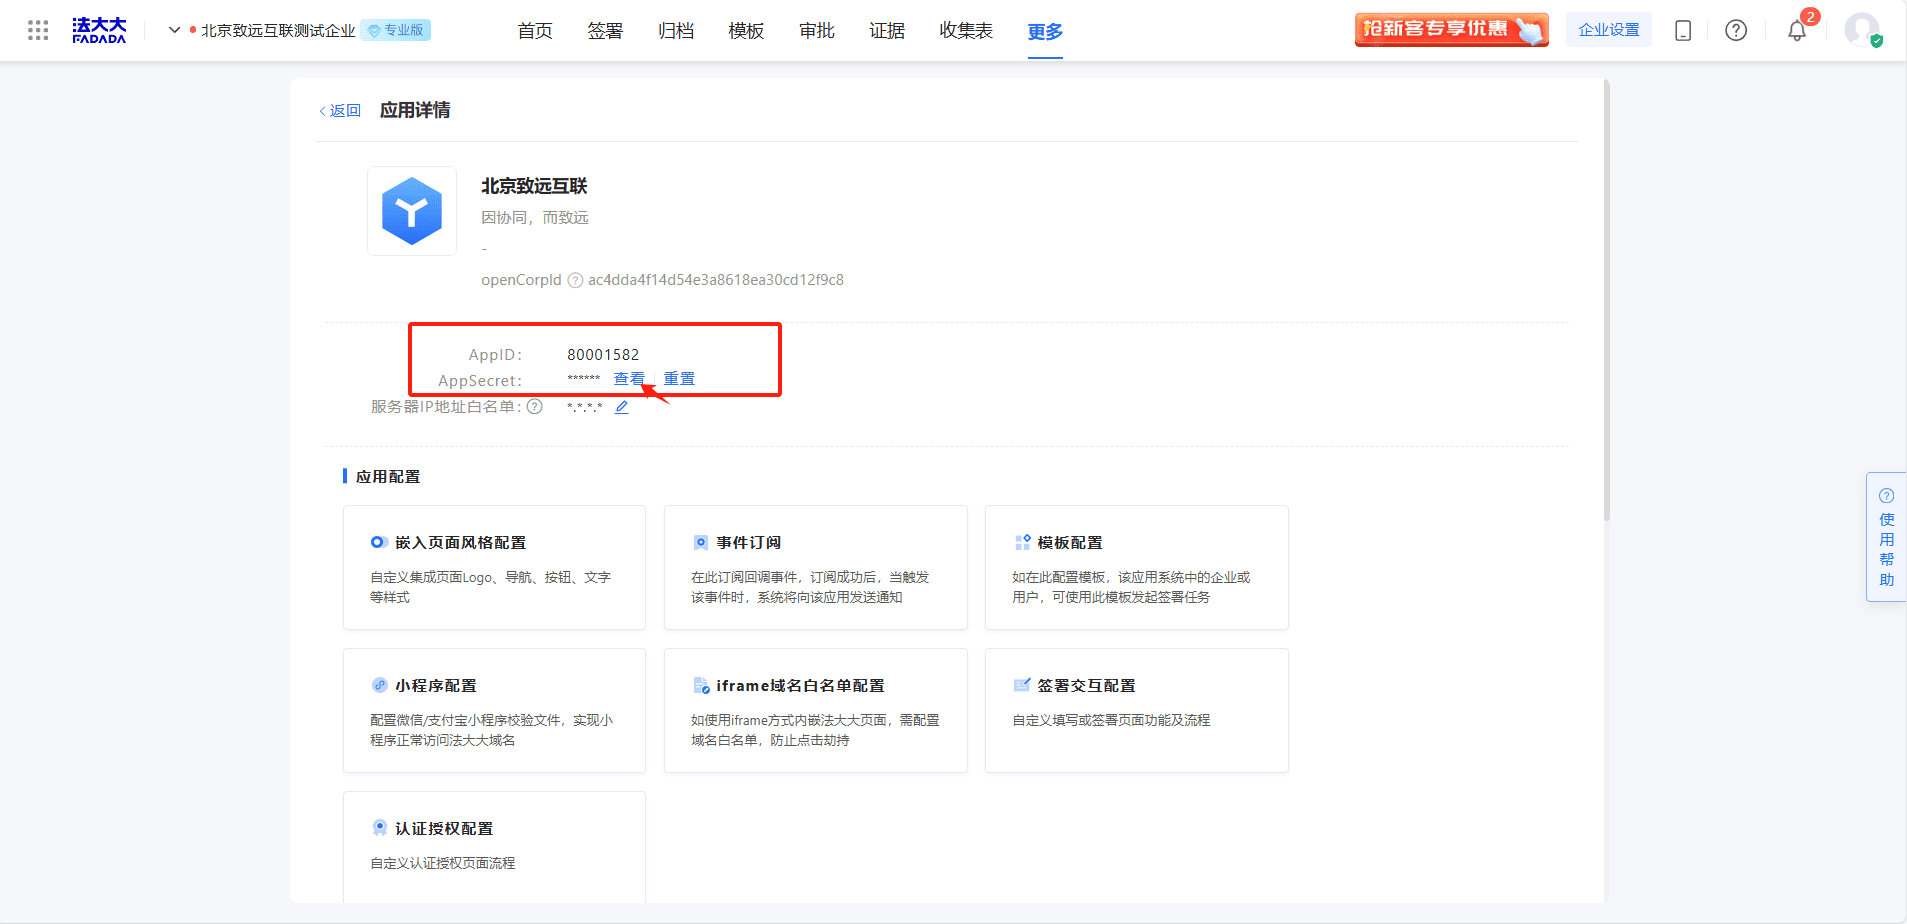
Task: Click the AppID value 80001582
Action: click(x=603, y=355)
